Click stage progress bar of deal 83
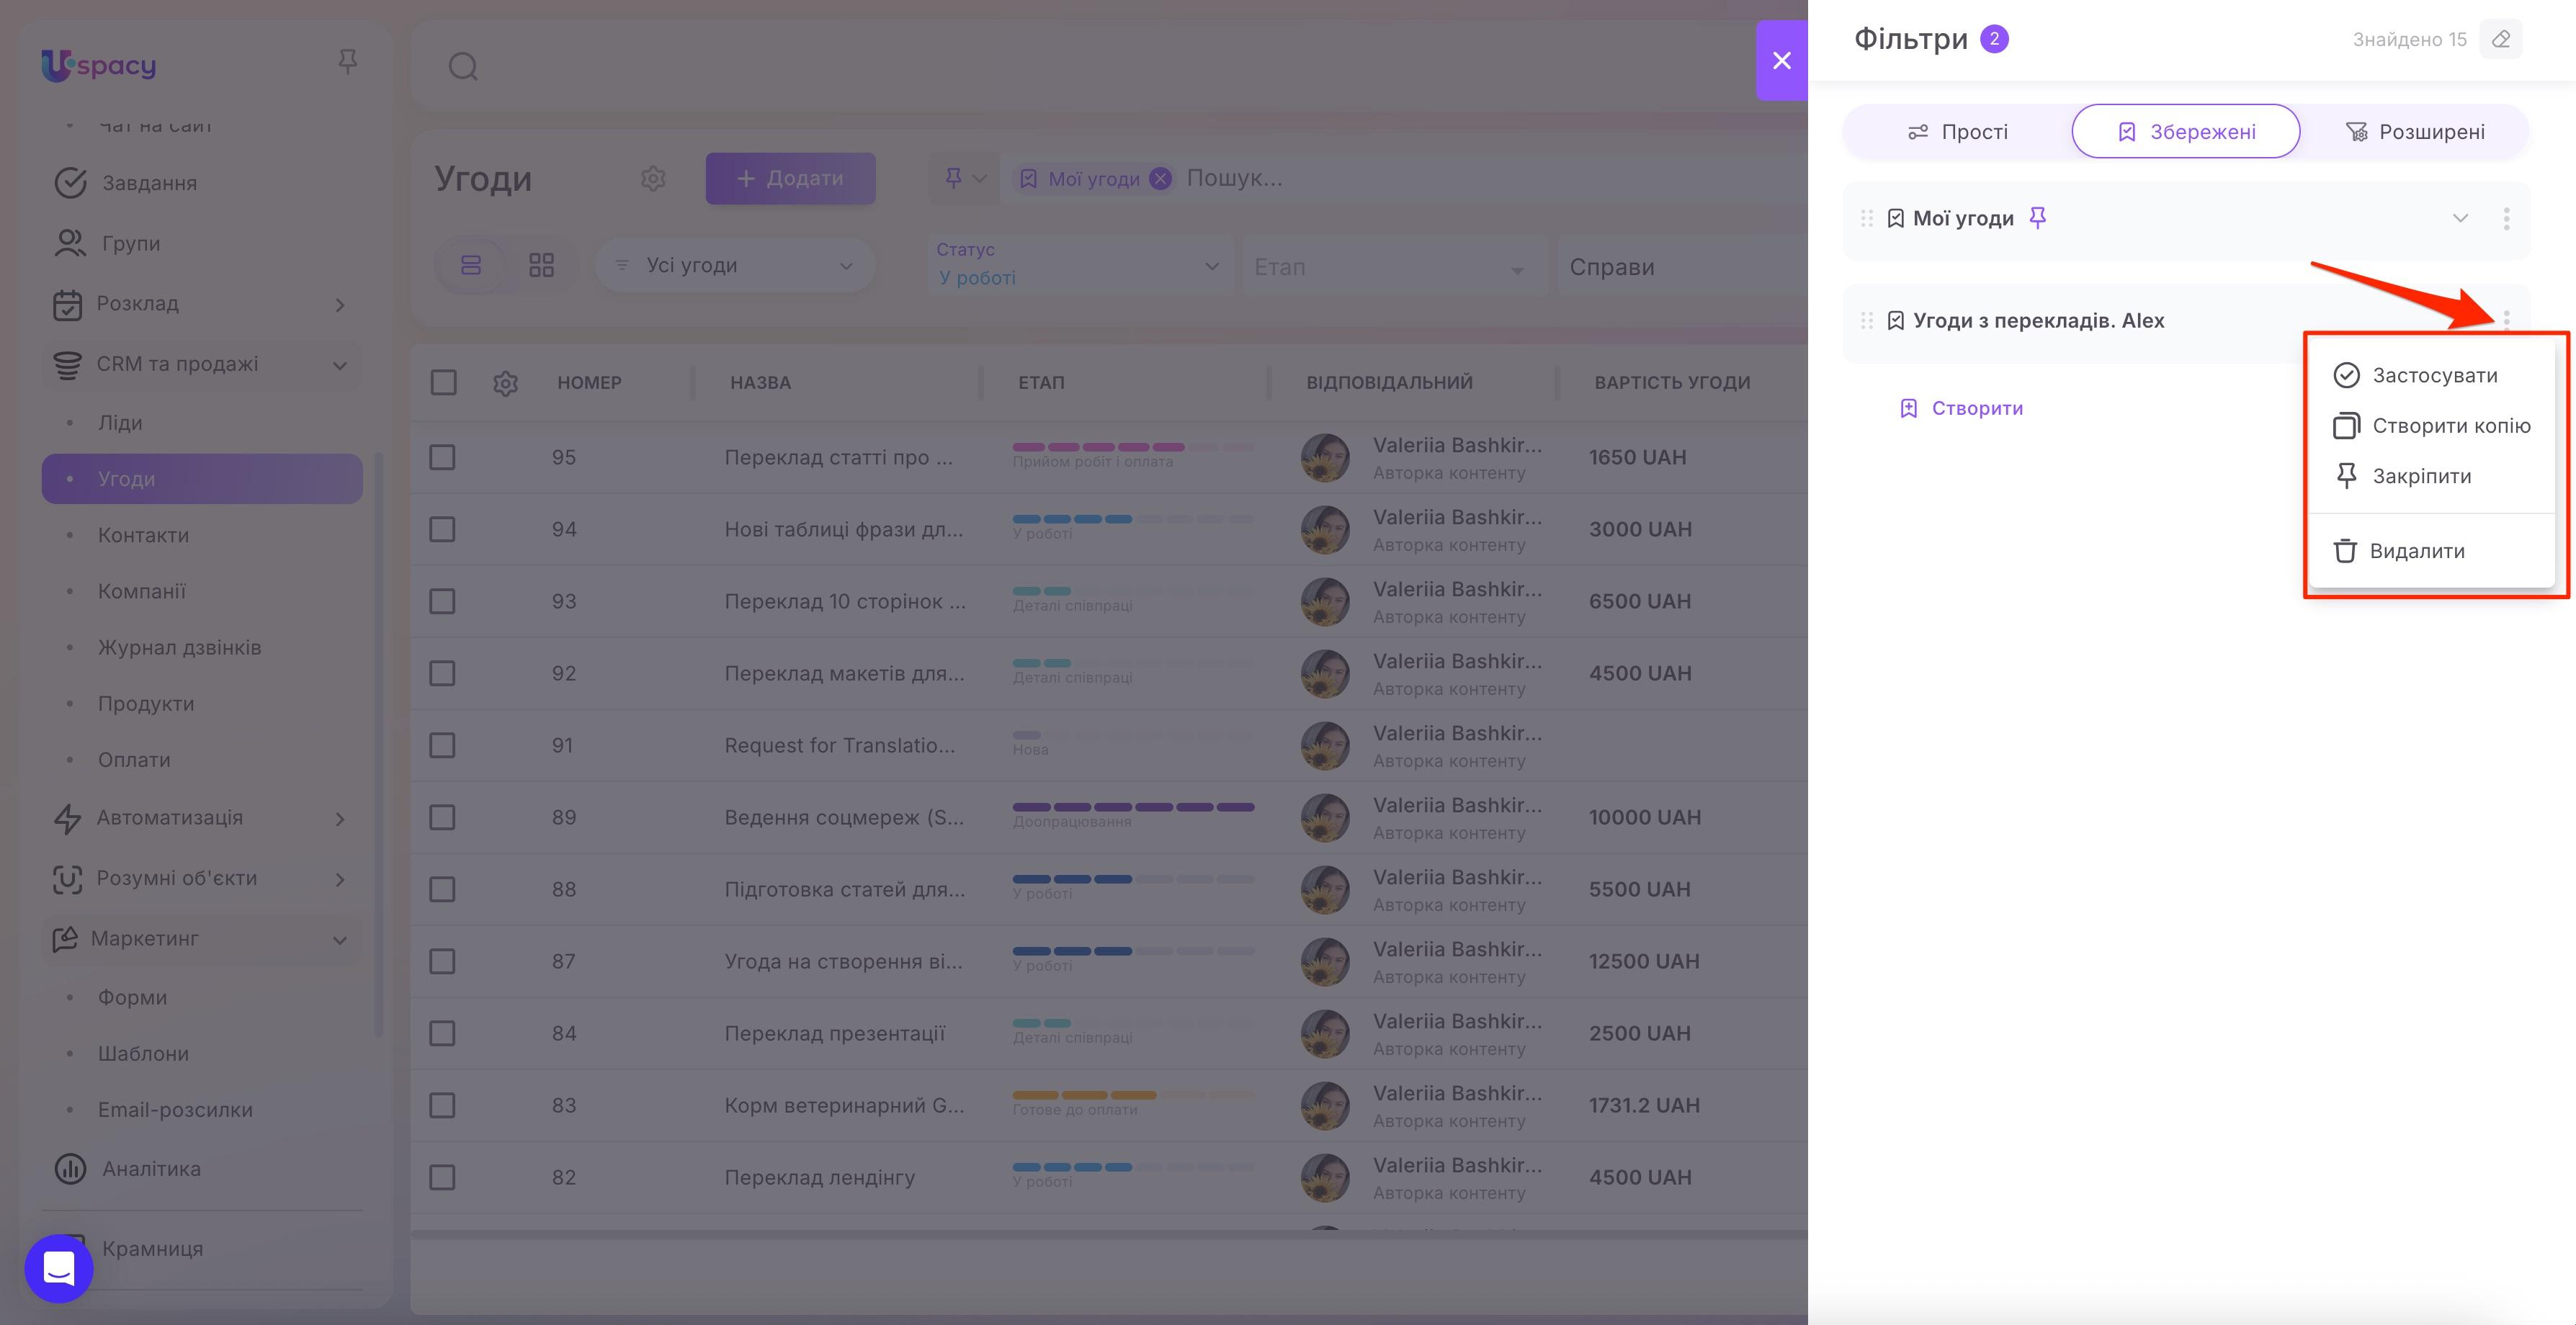 (1133, 1095)
